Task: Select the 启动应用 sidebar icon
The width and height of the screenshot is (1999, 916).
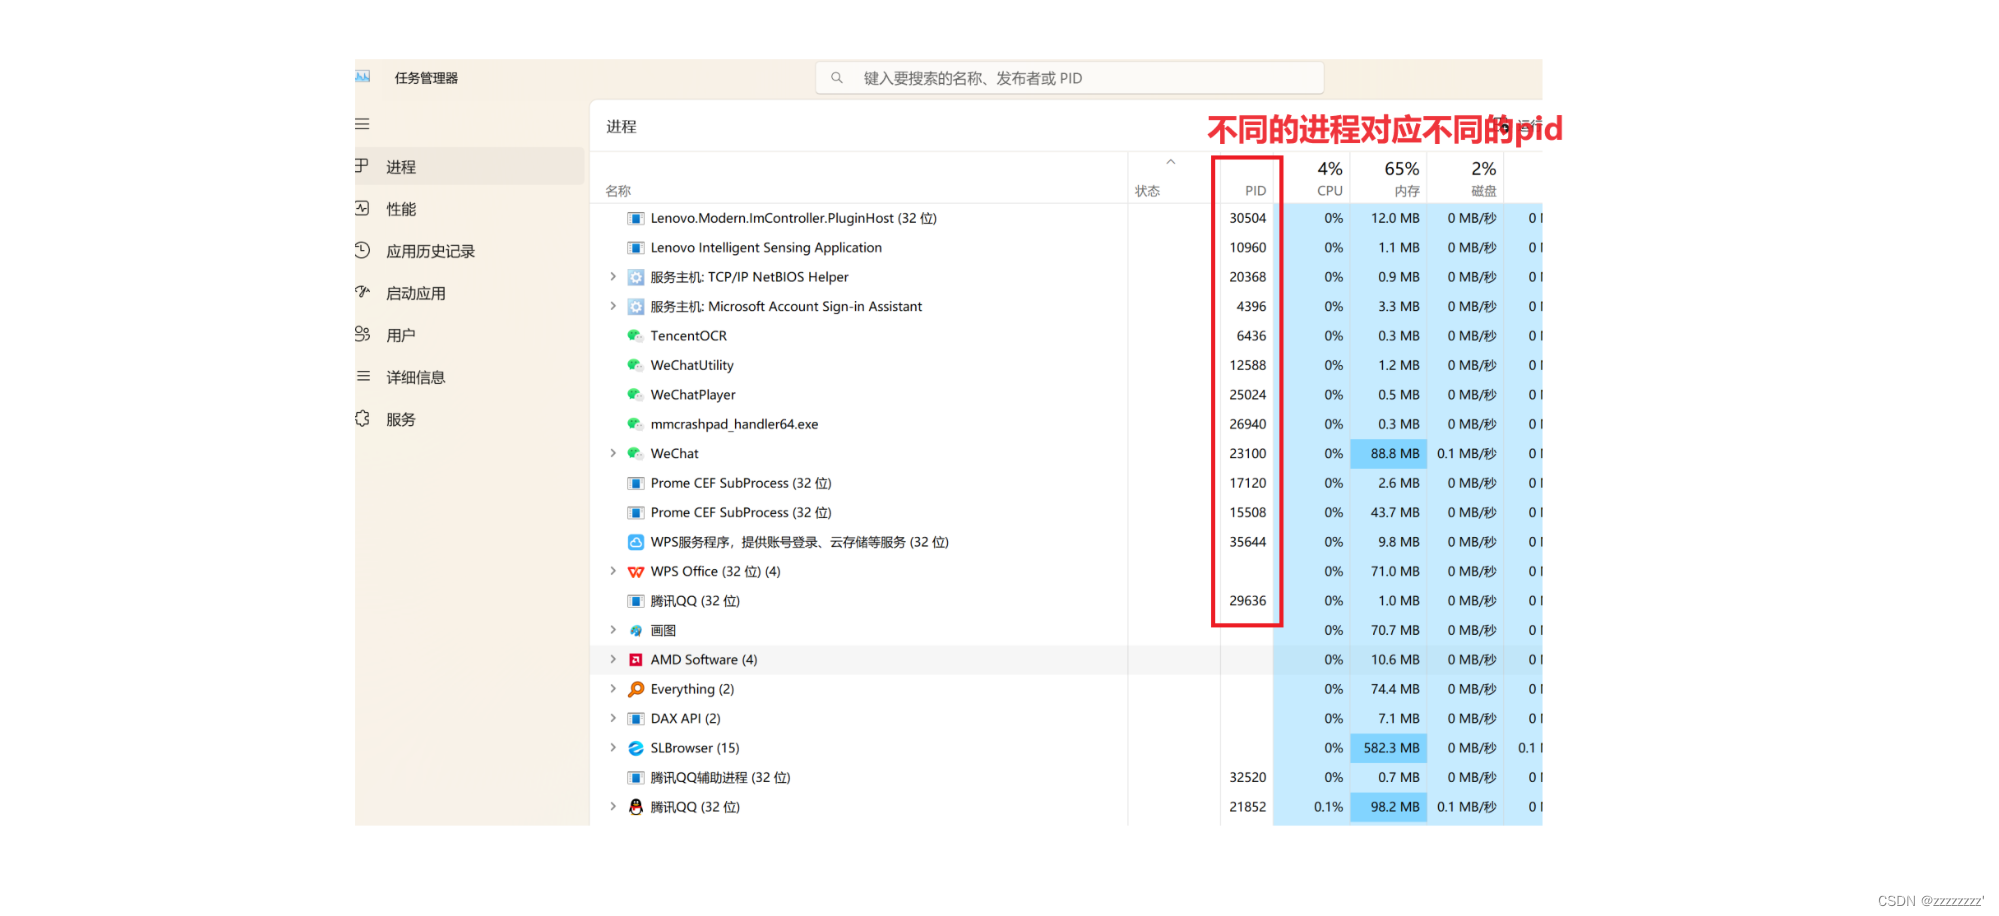Action: (x=362, y=292)
